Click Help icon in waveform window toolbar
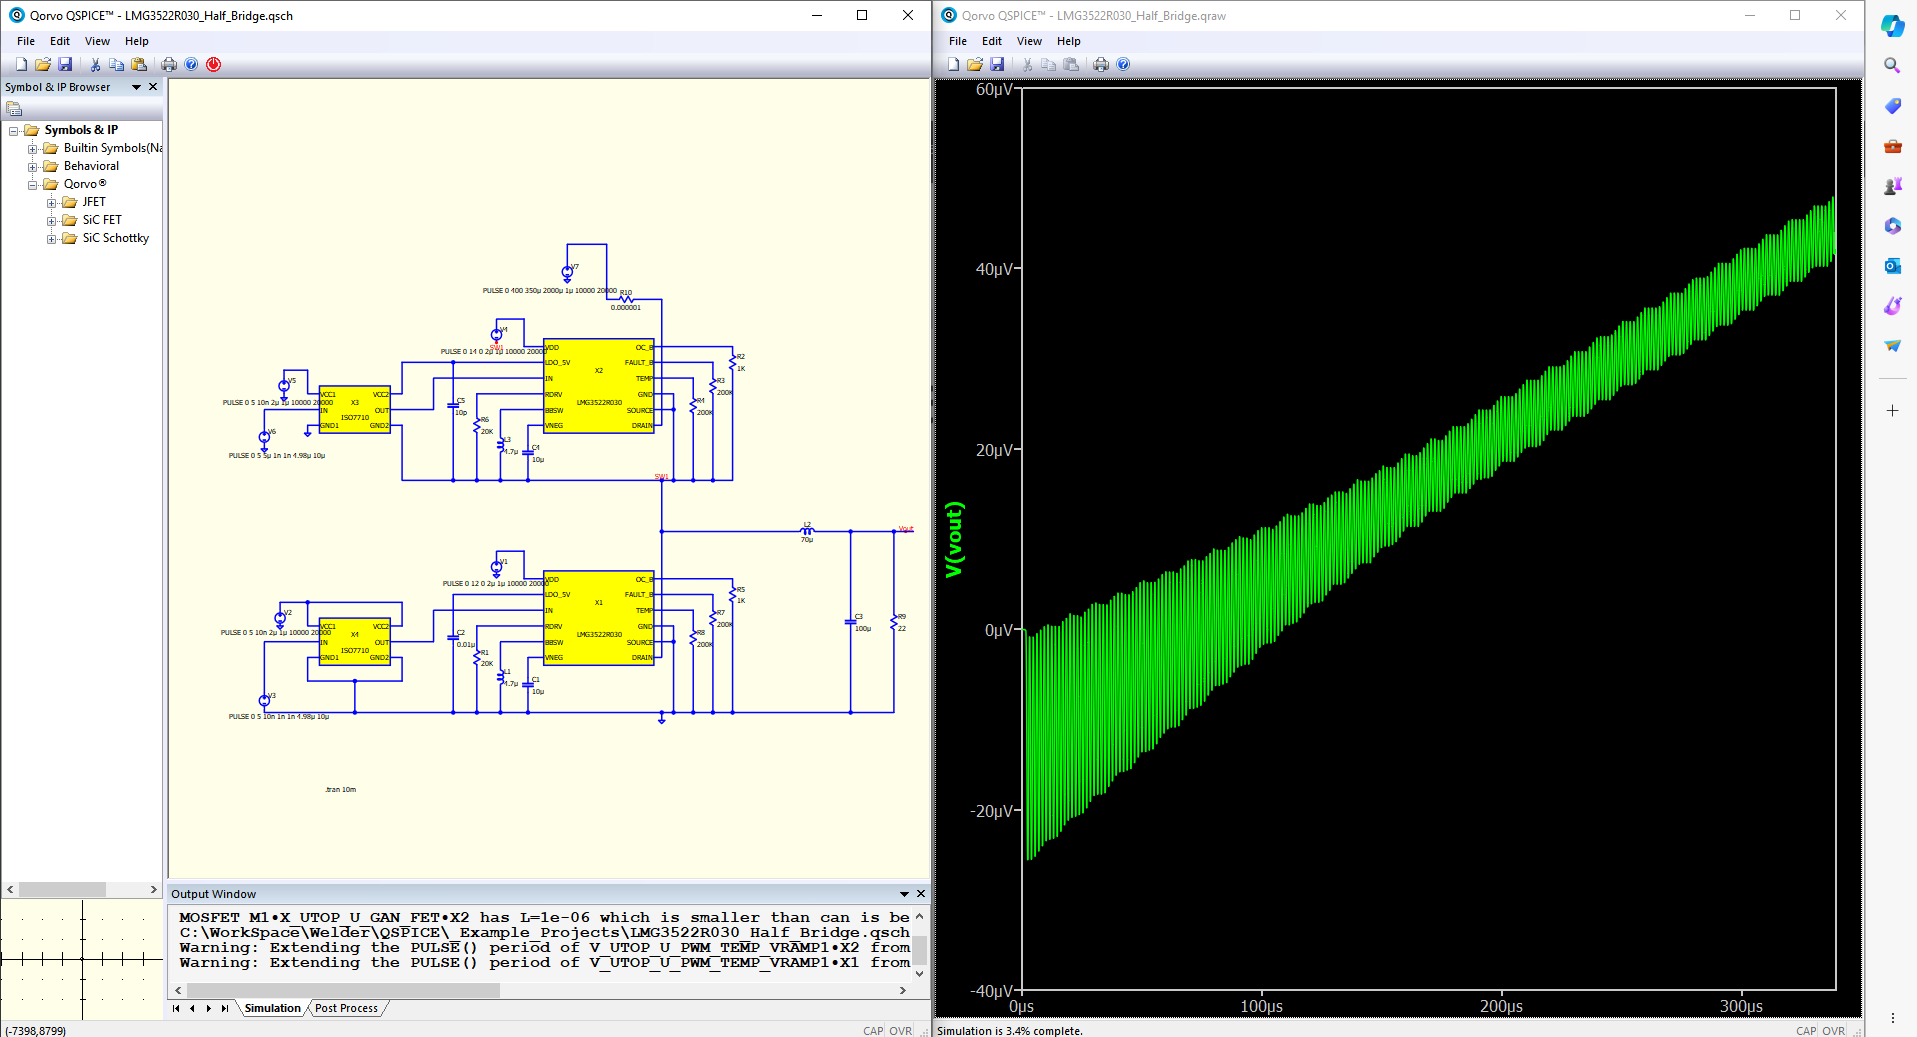This screenshot has width=1917, height=1037. [1123, 64]
